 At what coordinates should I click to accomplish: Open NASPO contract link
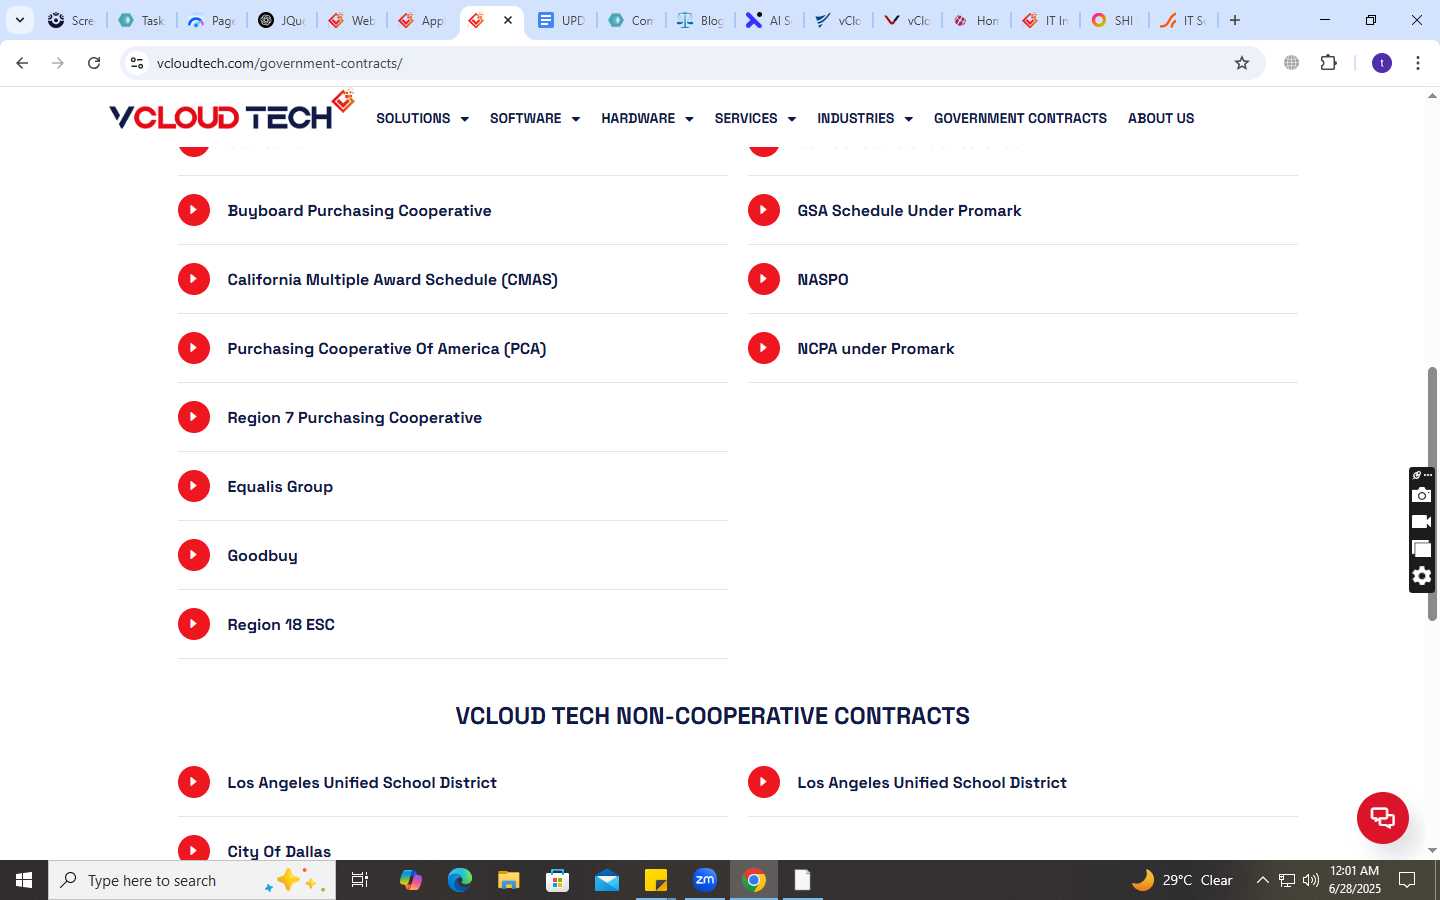pyautogui.click(x=823, y=279)
